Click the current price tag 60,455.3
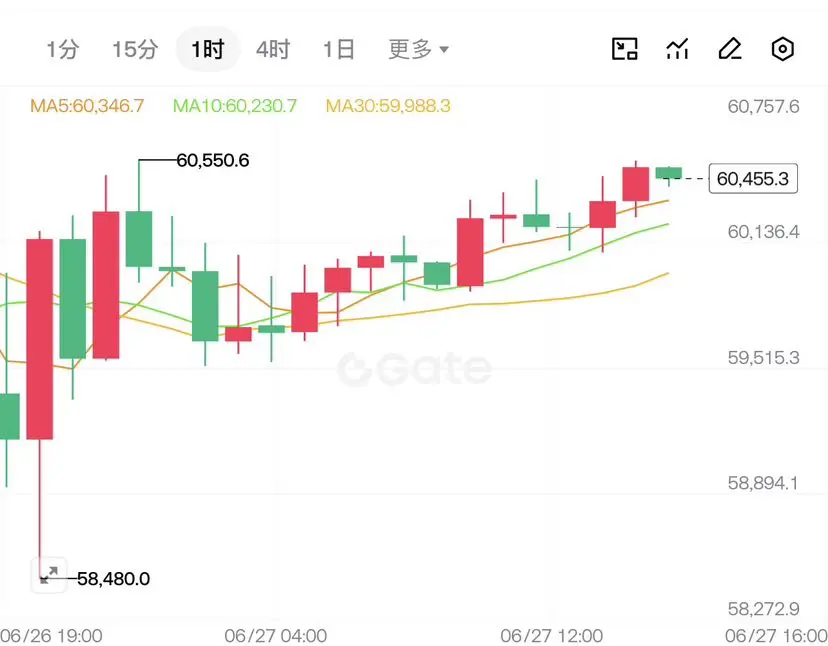This screenshot has height=646, width=828. coord(753,179)
